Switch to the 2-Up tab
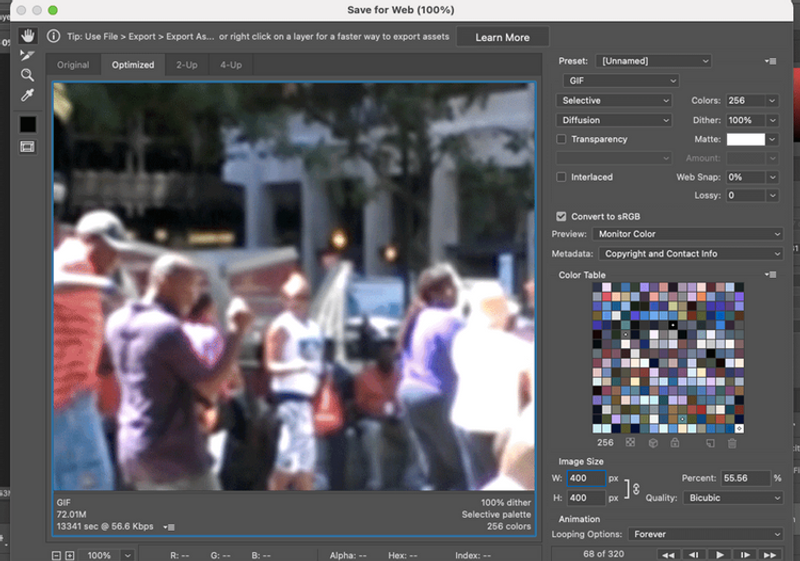Image resolution: width=800 pixels, height=561 pixels. coord(187,65)
